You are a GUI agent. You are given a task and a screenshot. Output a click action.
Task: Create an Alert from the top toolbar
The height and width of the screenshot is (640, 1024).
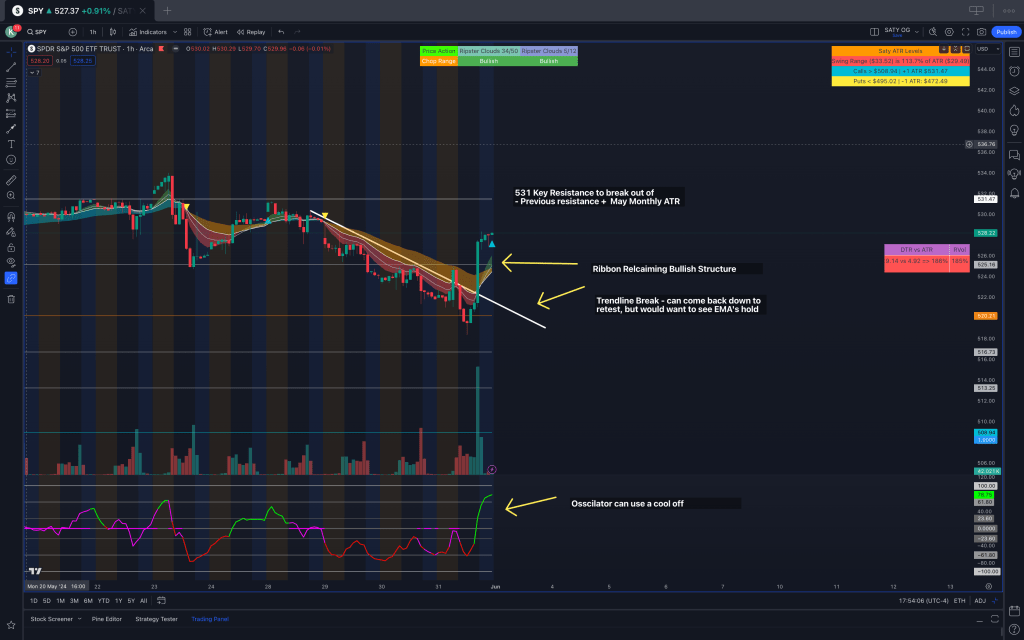tap(215, 32)
